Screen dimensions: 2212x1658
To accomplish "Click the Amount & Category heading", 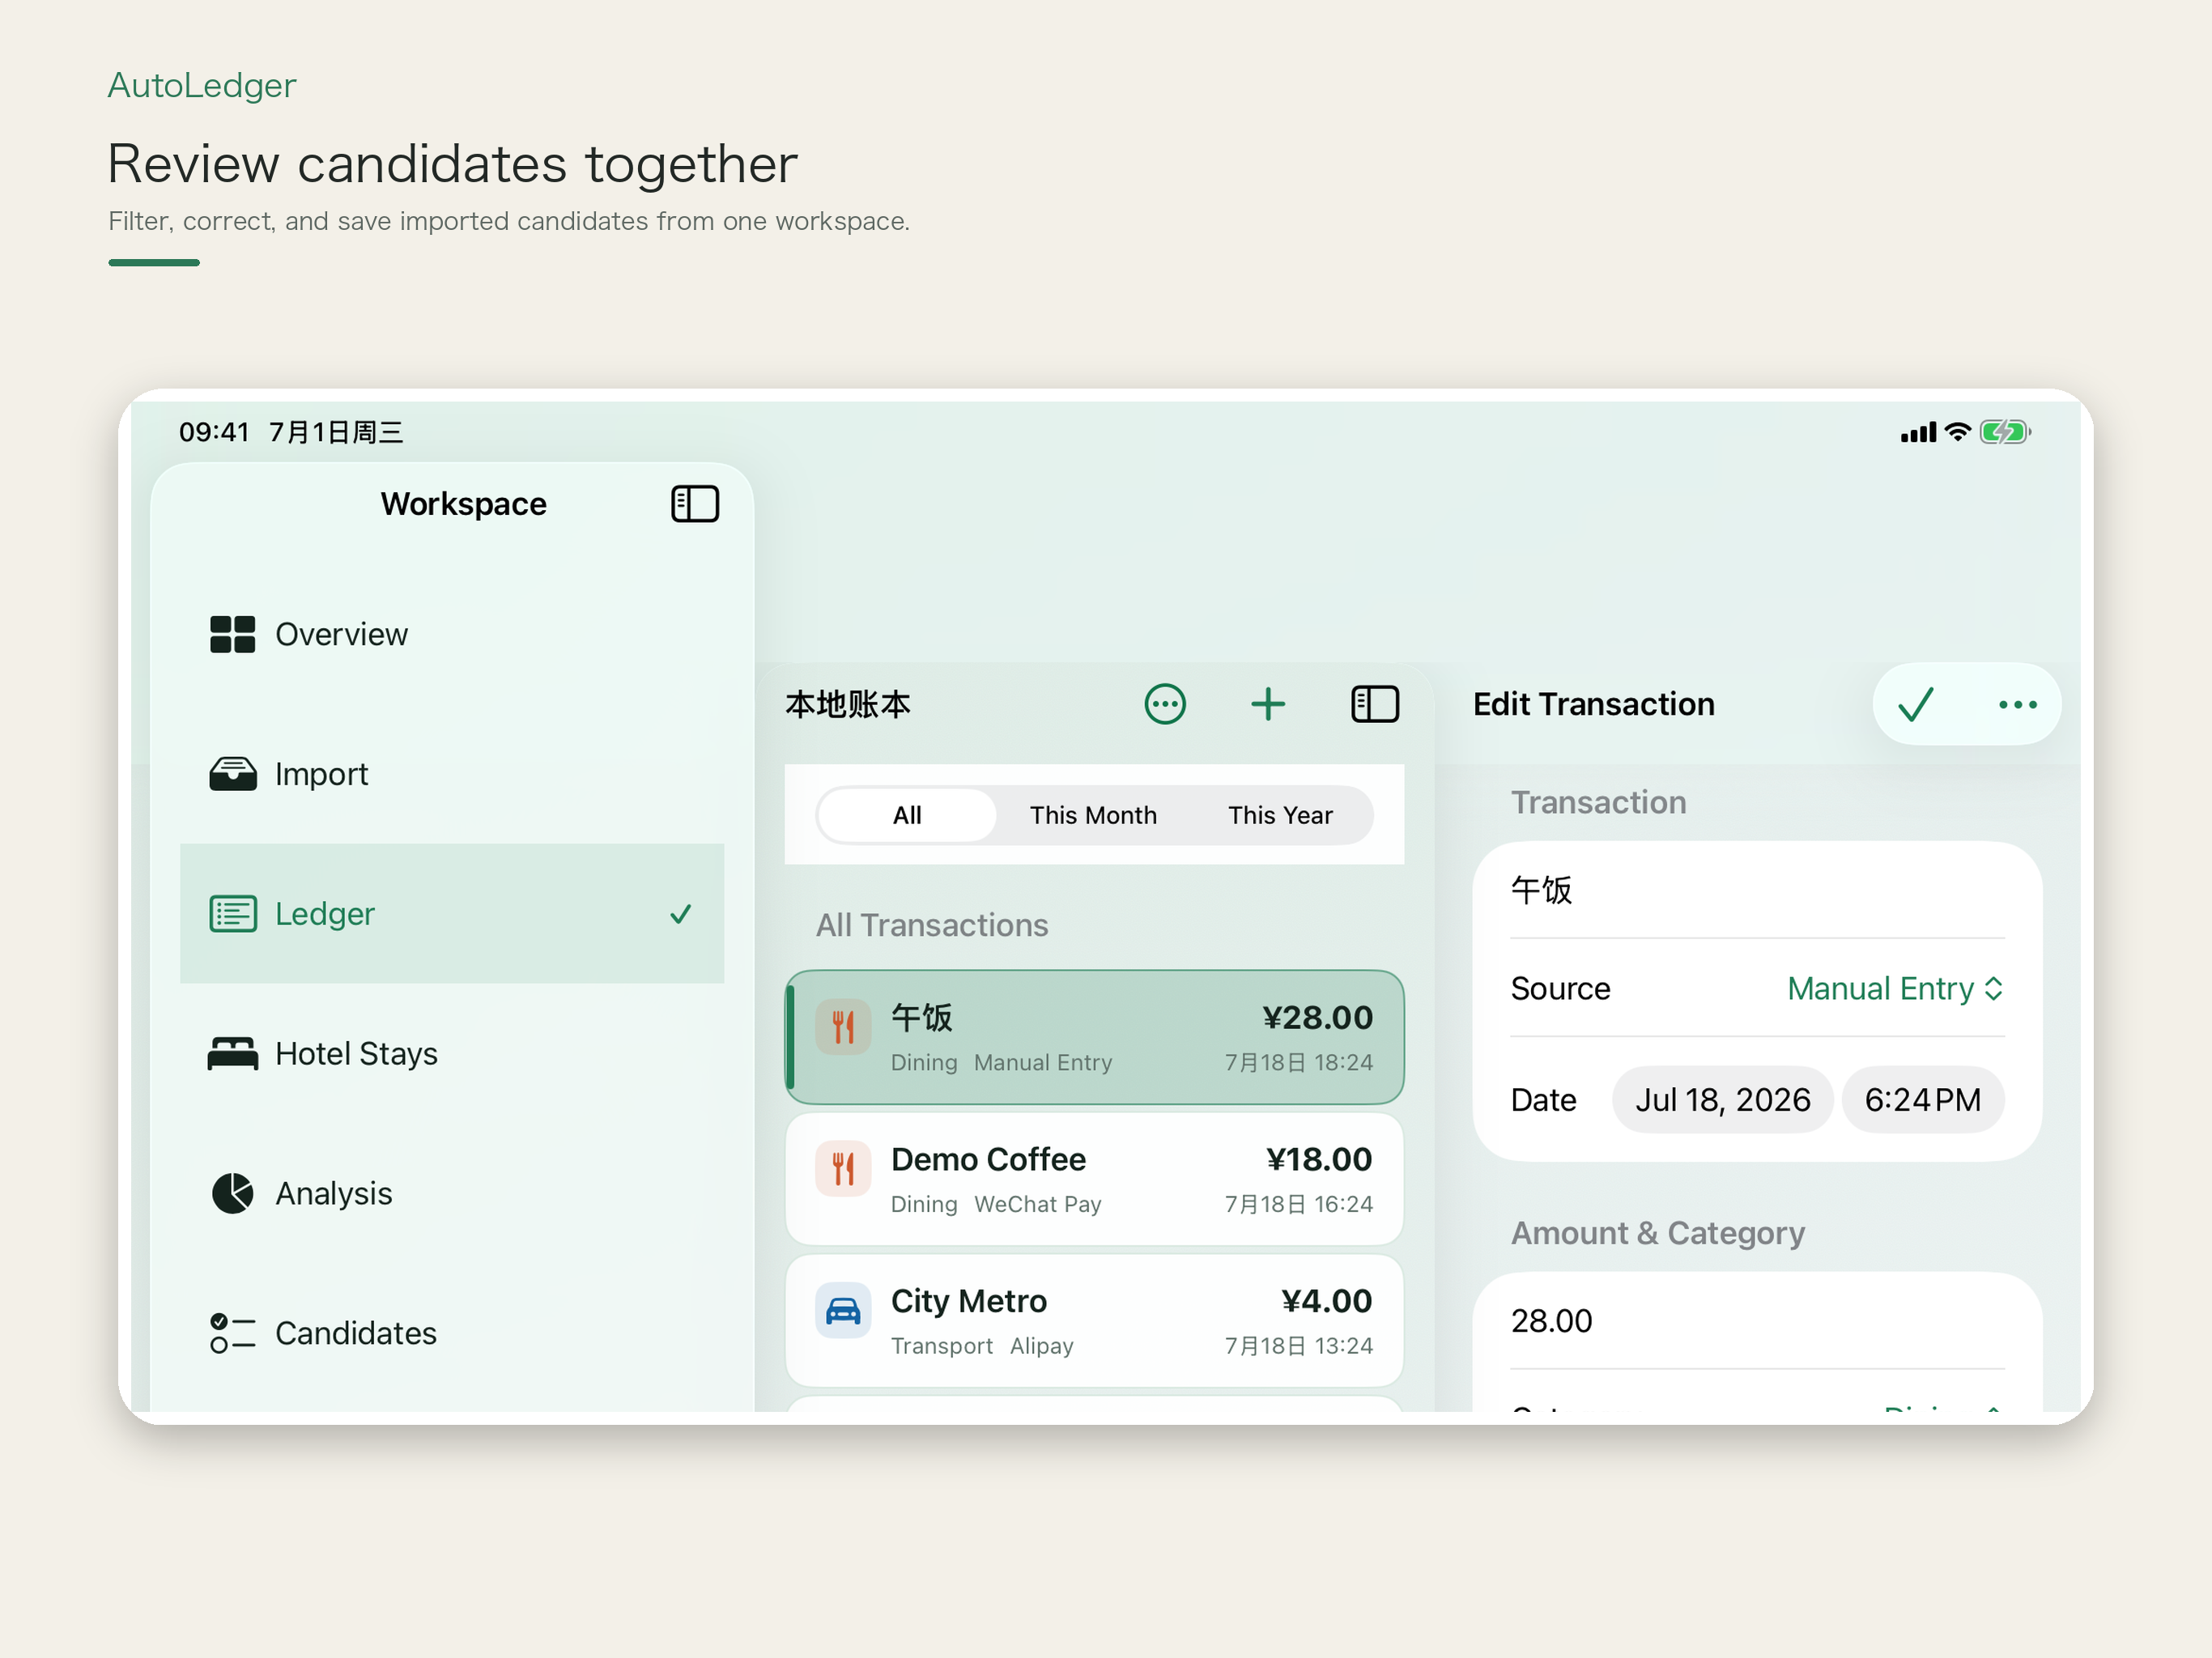I will (x=1657, y=1233).
